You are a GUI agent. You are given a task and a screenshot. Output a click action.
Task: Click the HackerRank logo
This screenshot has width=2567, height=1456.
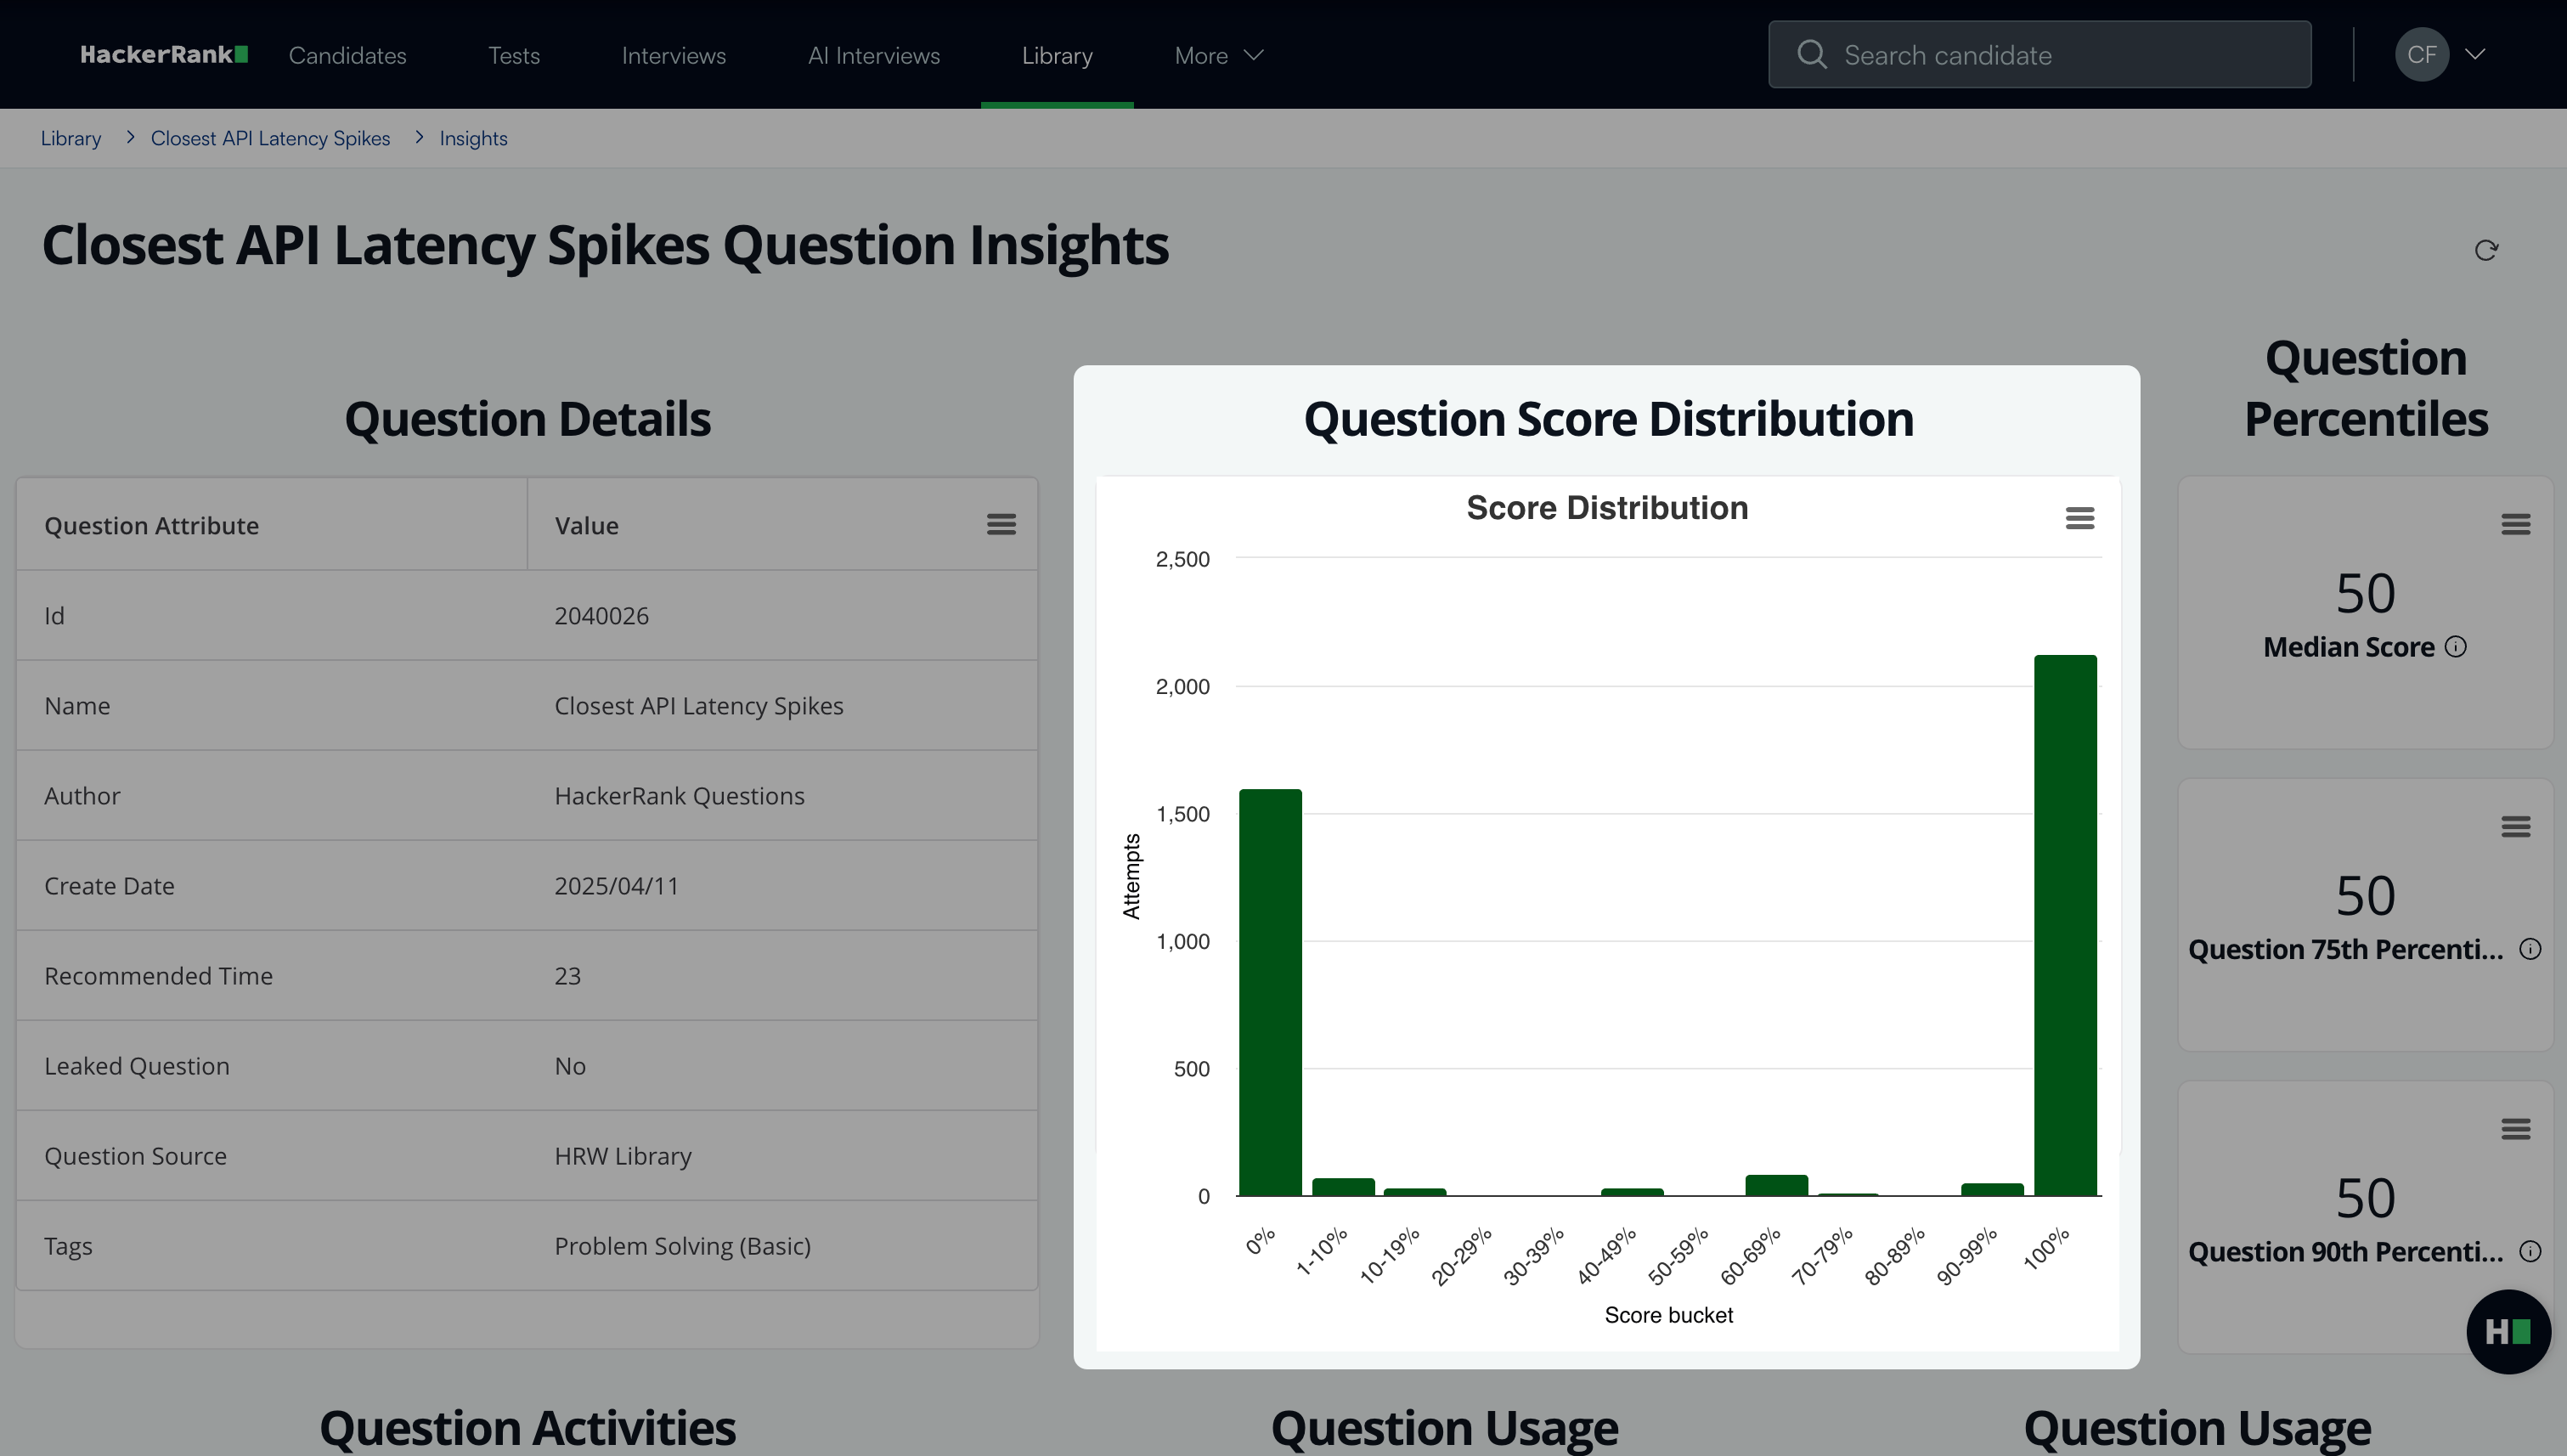click(x=164, y=54)
